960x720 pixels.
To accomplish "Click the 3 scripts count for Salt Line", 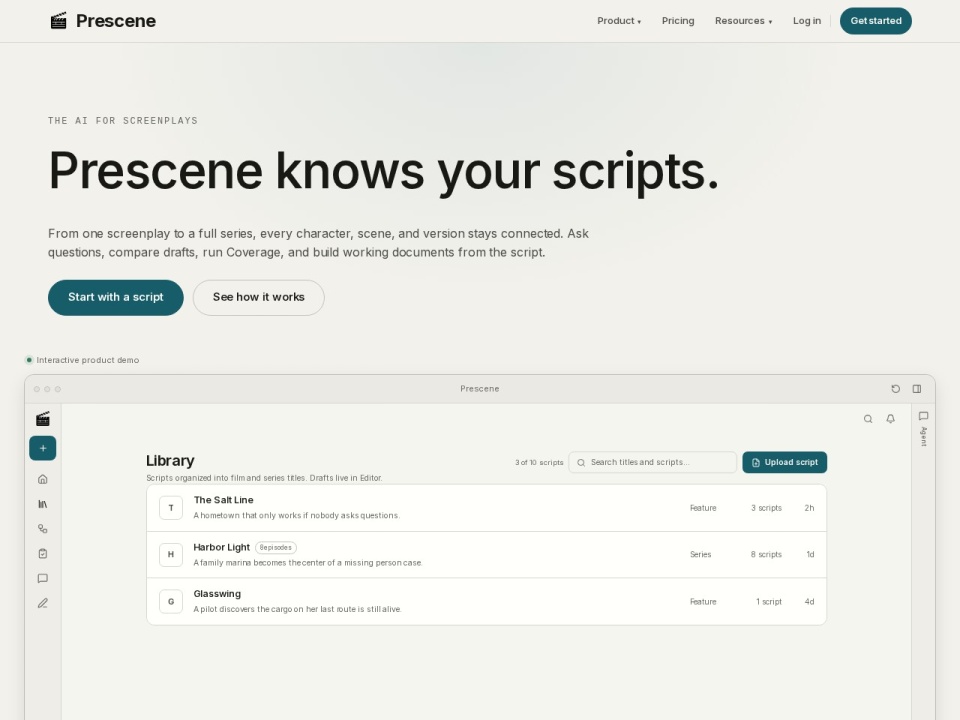I will coord(766,508).
